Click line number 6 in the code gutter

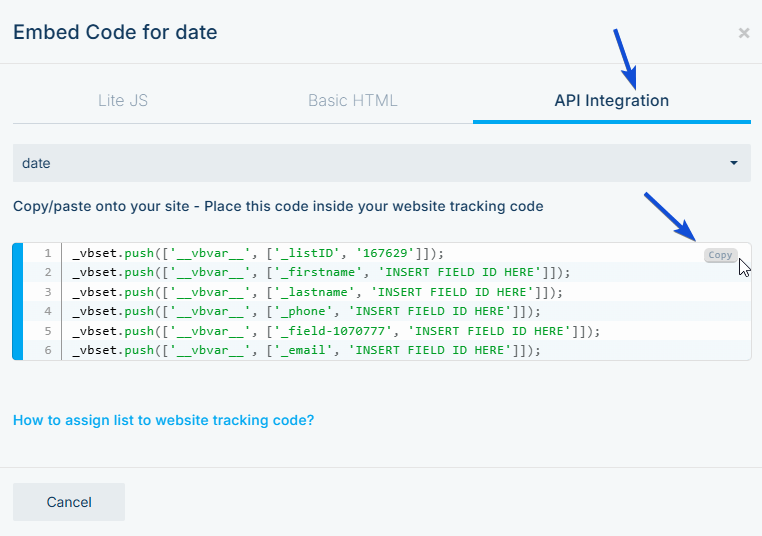point(48,350)
